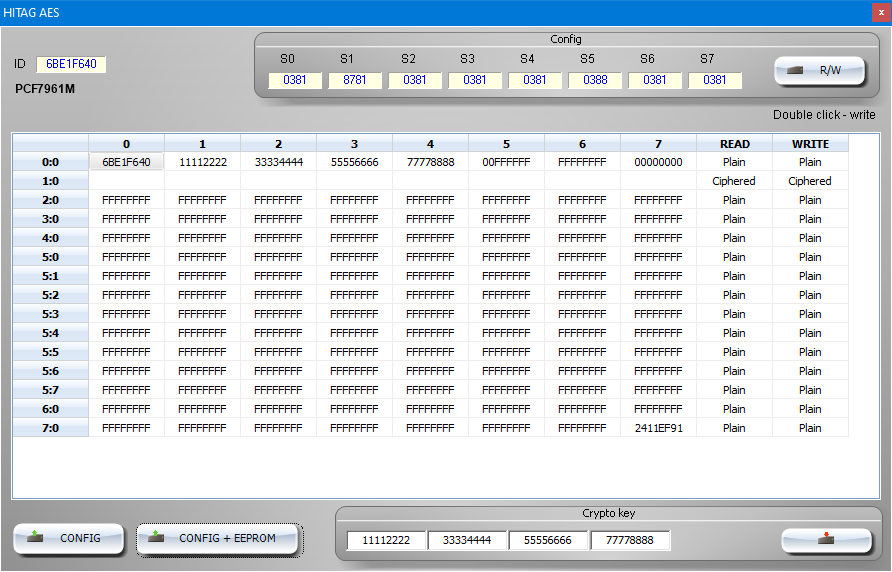Click Ciphered in READ column row 1:0
892x572 pixels.
click(x=734, y=181)
